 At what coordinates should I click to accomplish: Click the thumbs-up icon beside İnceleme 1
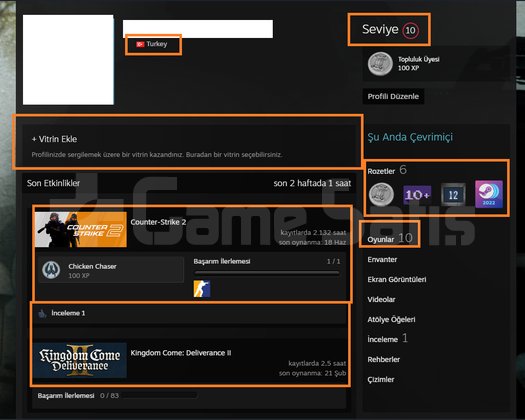tap(42, 313)
